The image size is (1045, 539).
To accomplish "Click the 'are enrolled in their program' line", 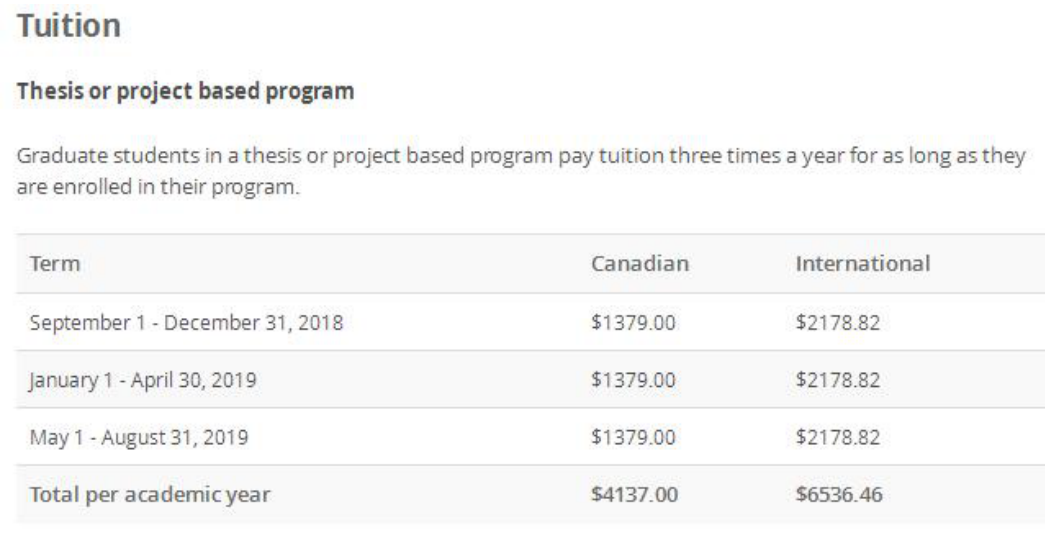I will click(x=159, y=187).
